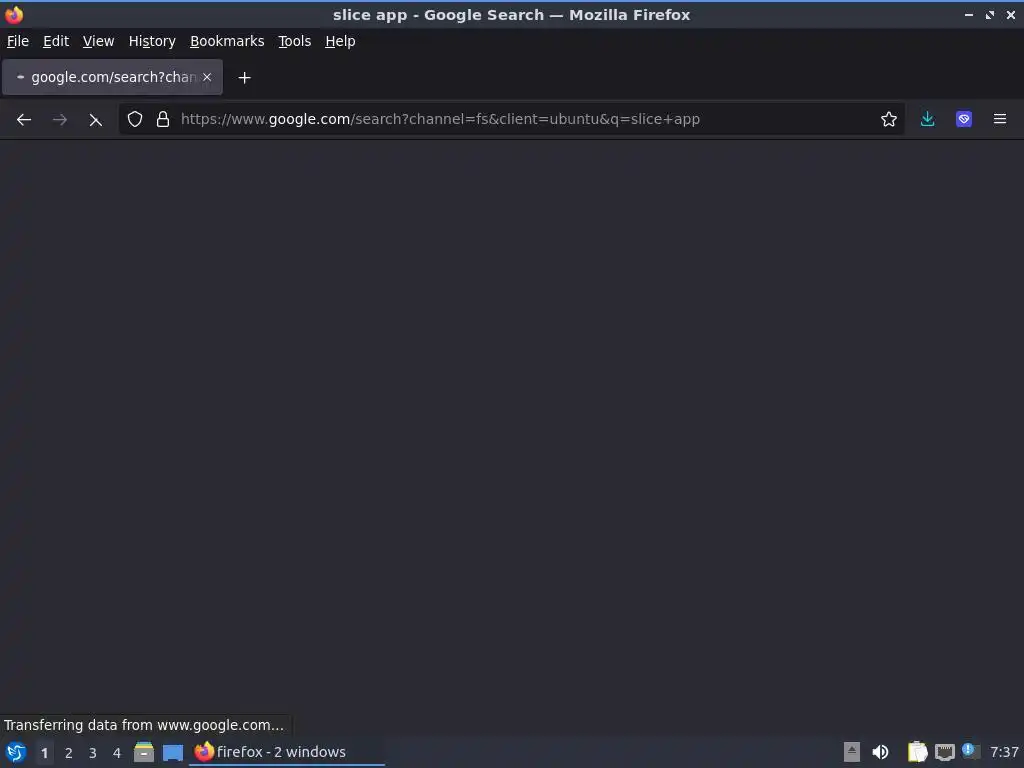1024x768 pixels.
Task: View site security padlock info
Action: click(163, 119)
